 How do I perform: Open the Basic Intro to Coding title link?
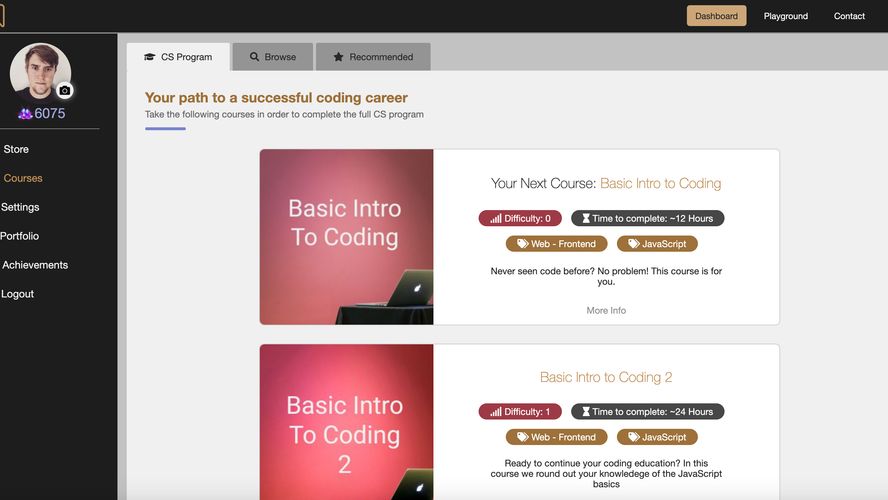[x=660, y=183]
